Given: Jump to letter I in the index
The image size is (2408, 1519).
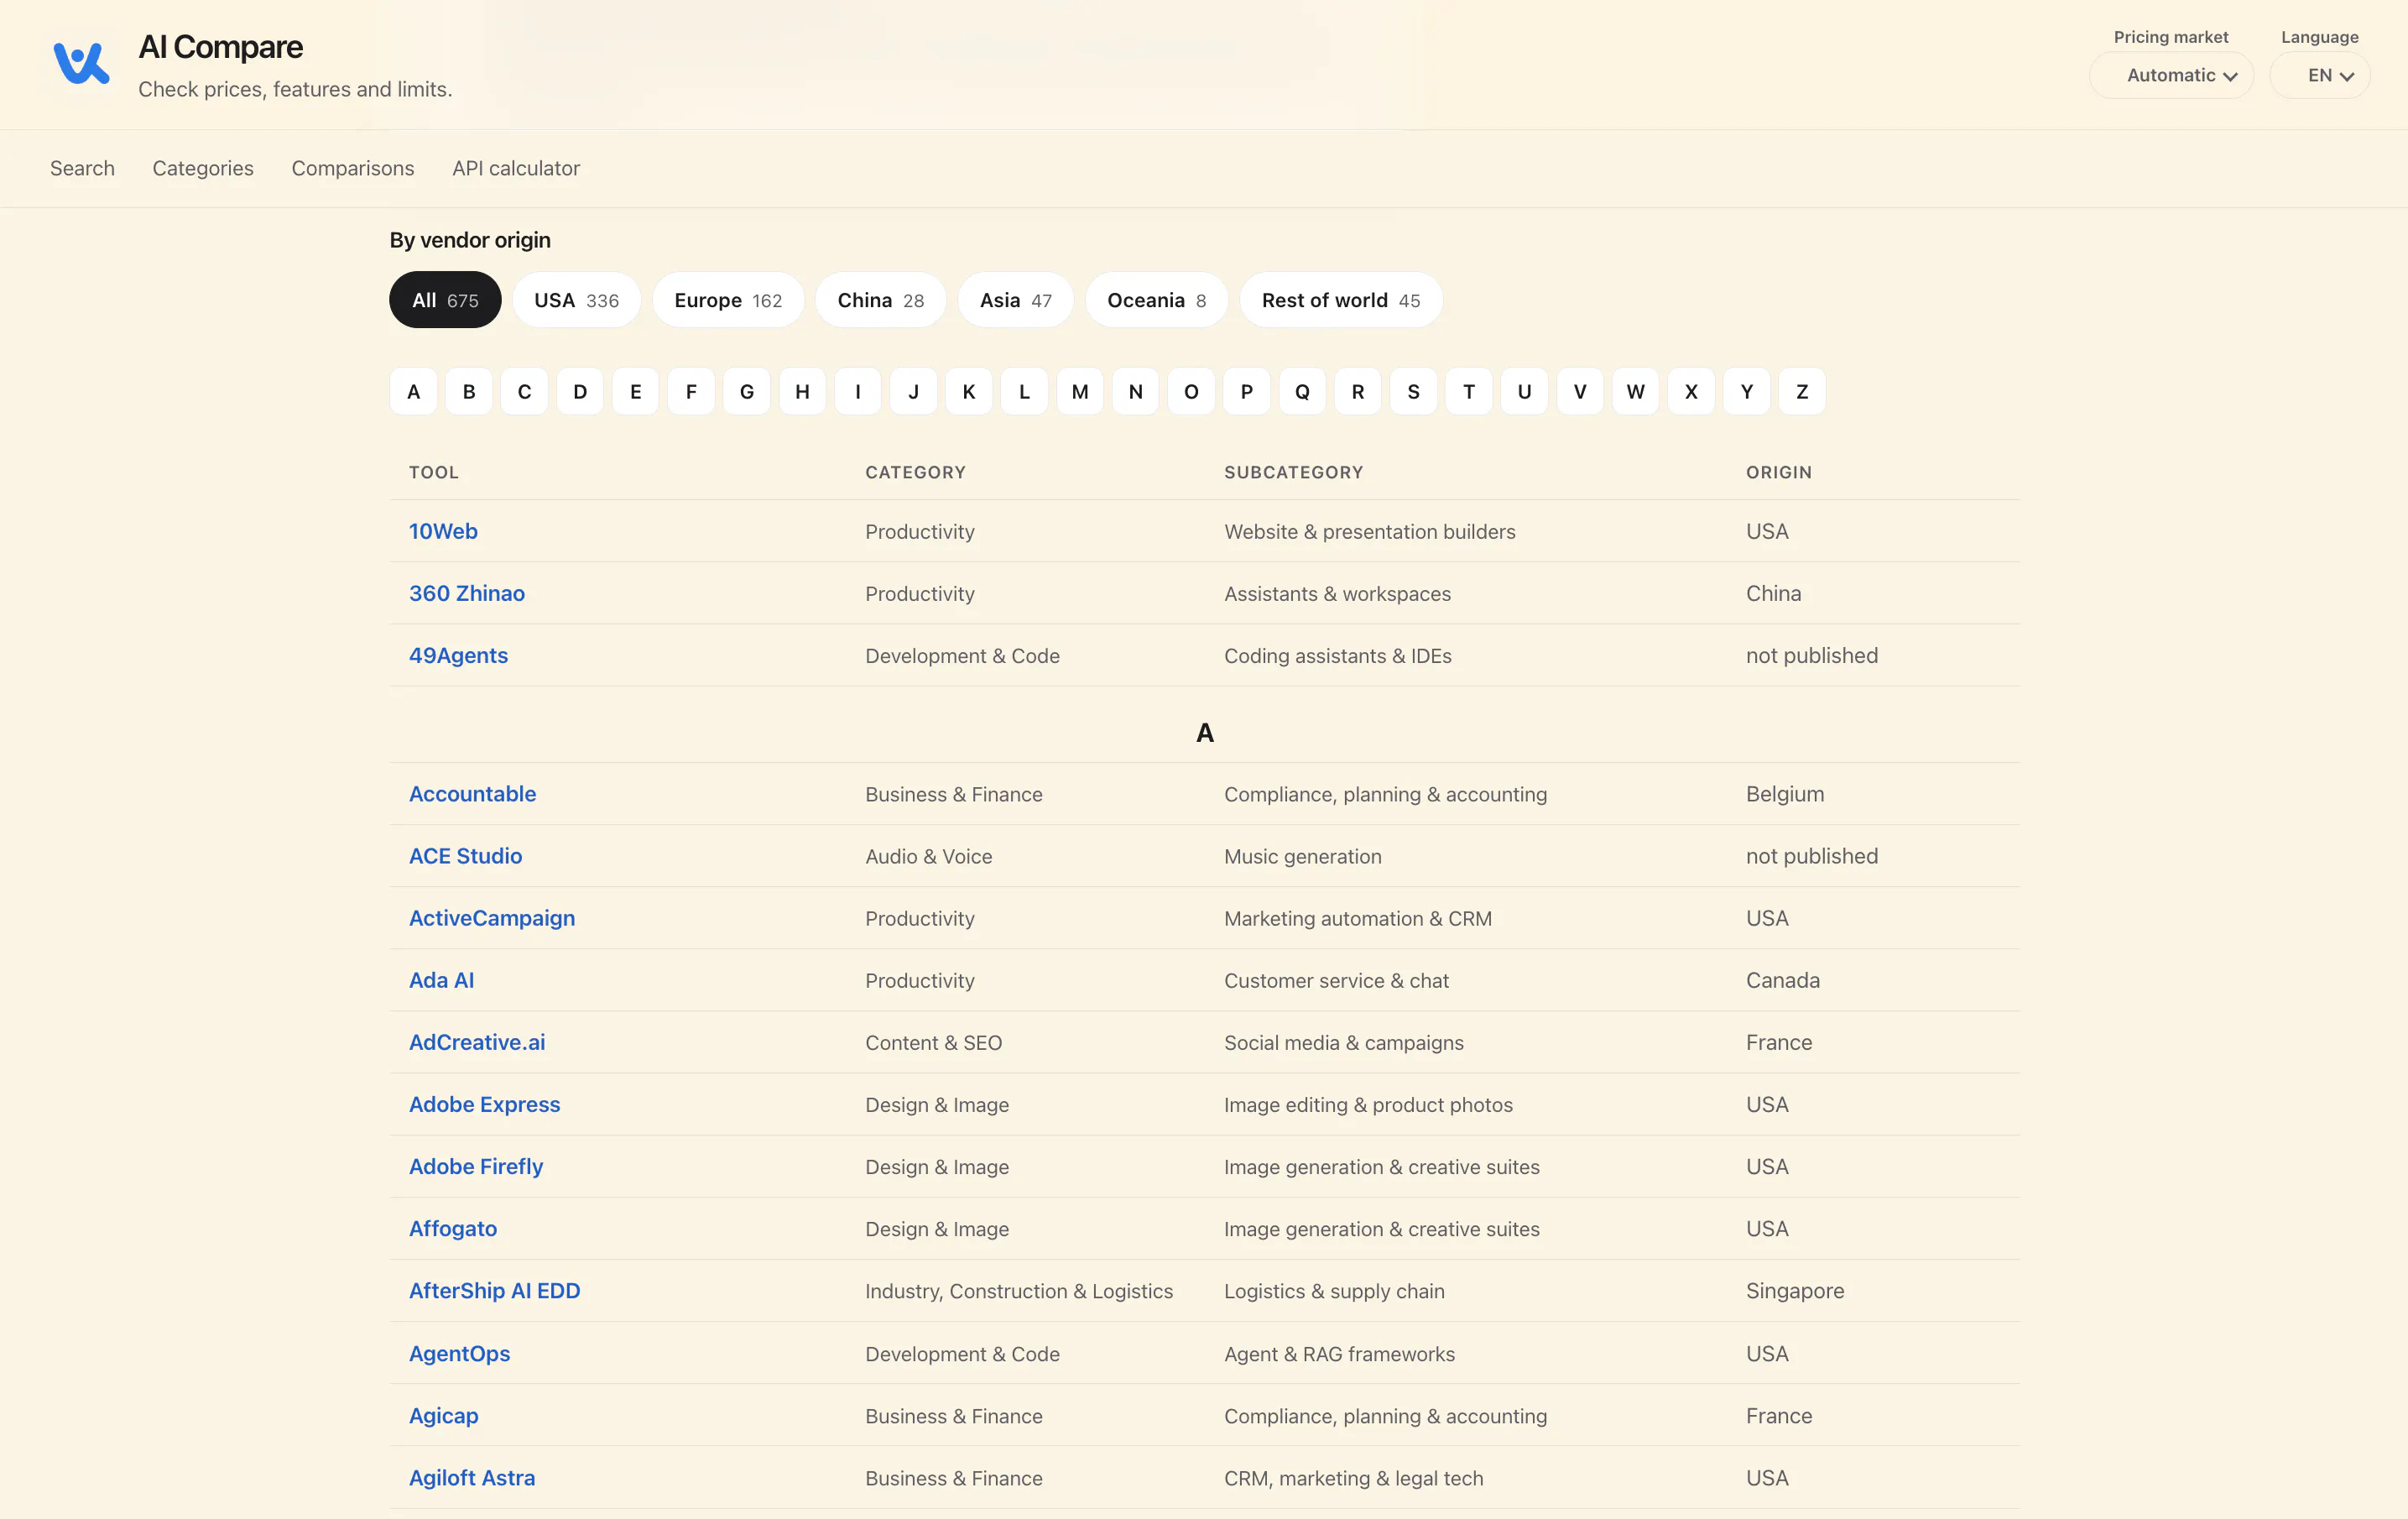Looking at the screenshot, I should (858, 391).
